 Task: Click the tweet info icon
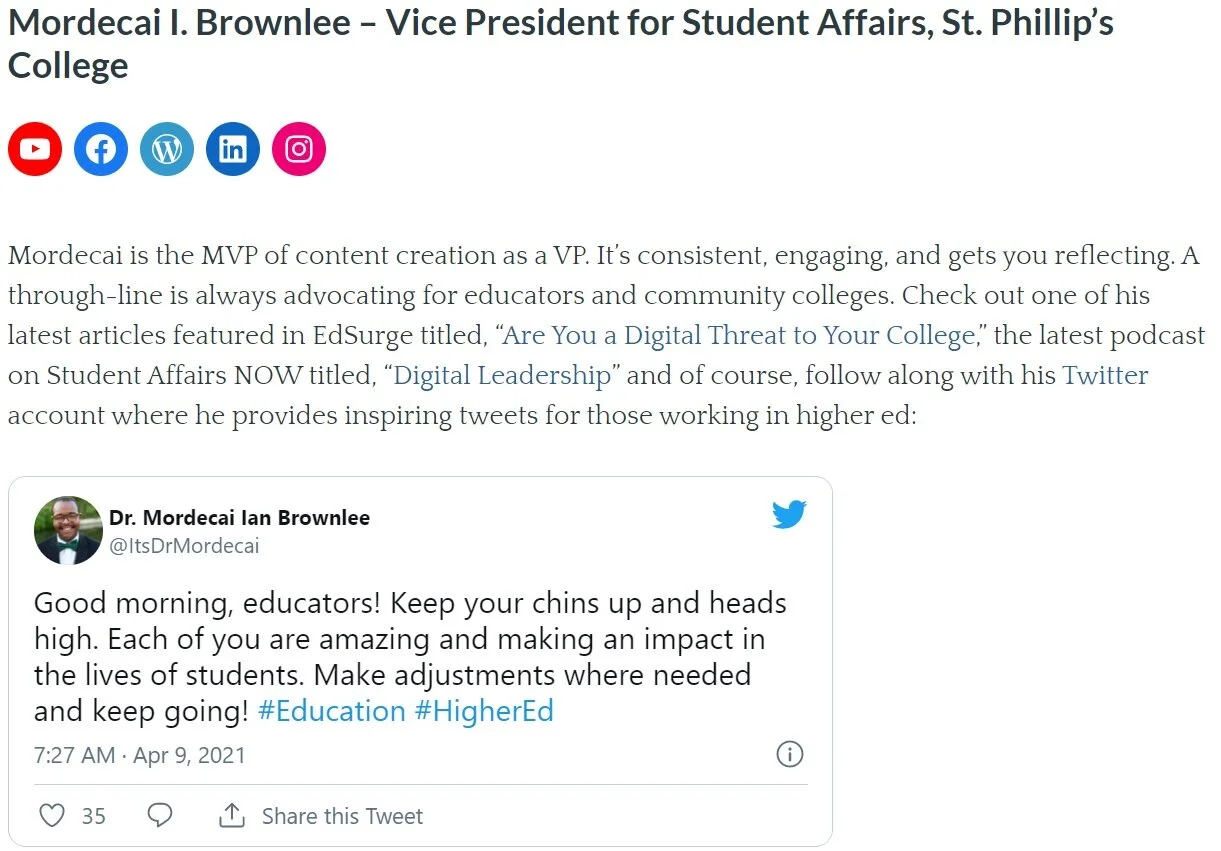click(790, 754)
